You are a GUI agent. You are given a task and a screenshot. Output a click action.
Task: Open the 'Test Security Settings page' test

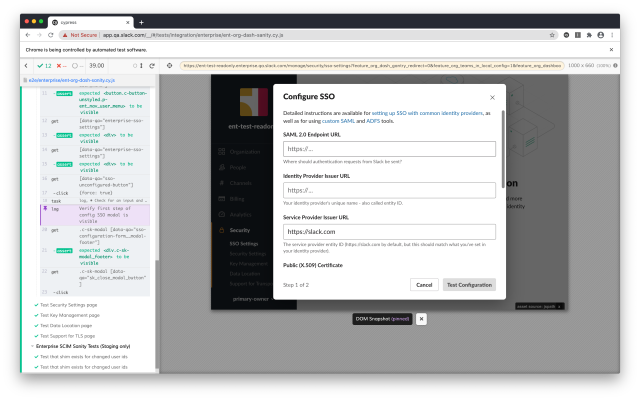coord(69,305)
